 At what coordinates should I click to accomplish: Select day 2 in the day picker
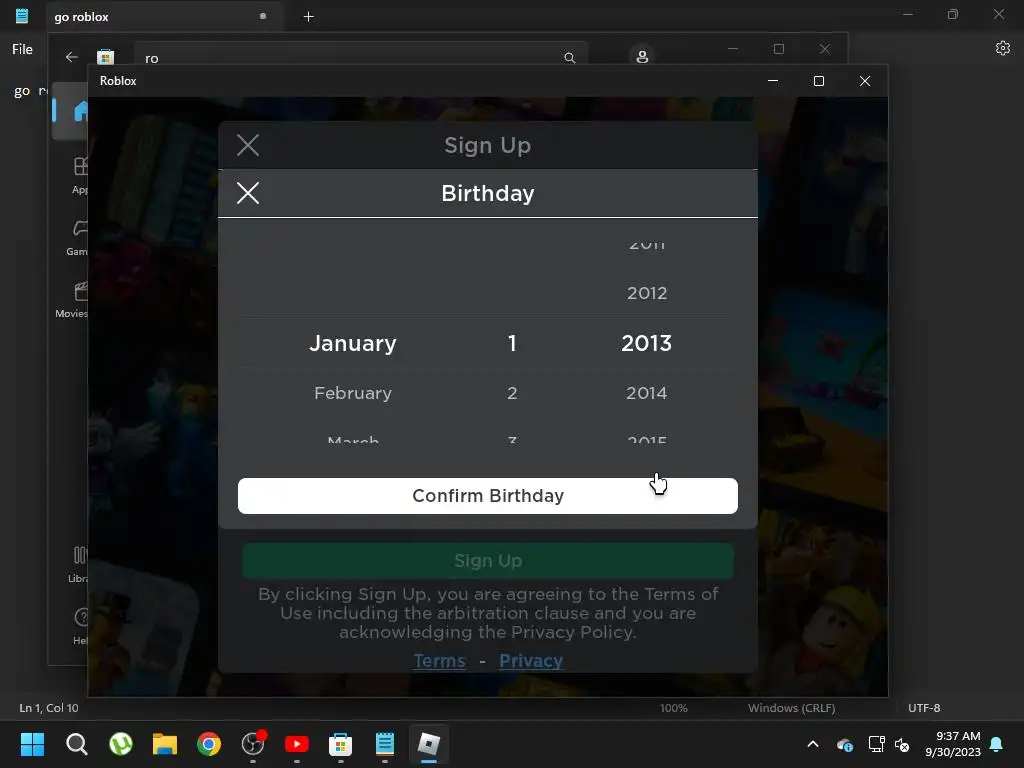pos(512,393)
